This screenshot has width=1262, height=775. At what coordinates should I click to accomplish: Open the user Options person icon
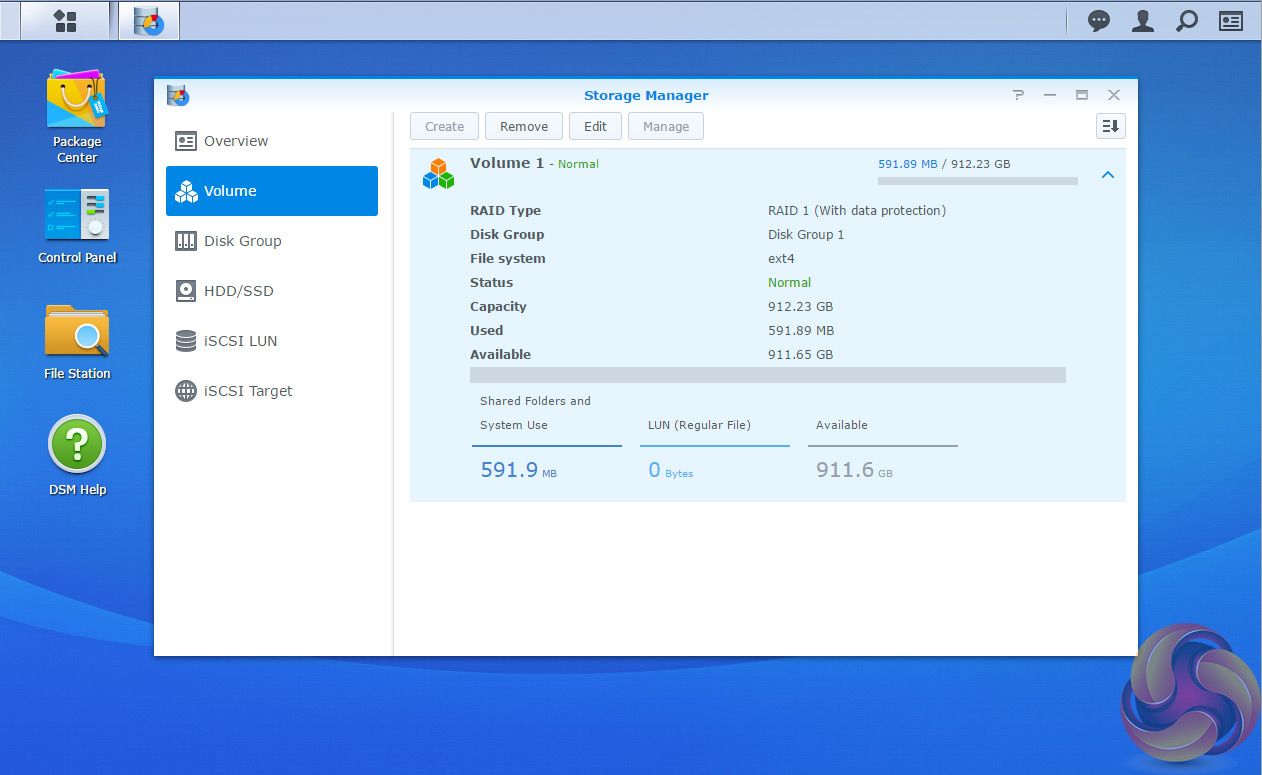tap(1143, 21)
